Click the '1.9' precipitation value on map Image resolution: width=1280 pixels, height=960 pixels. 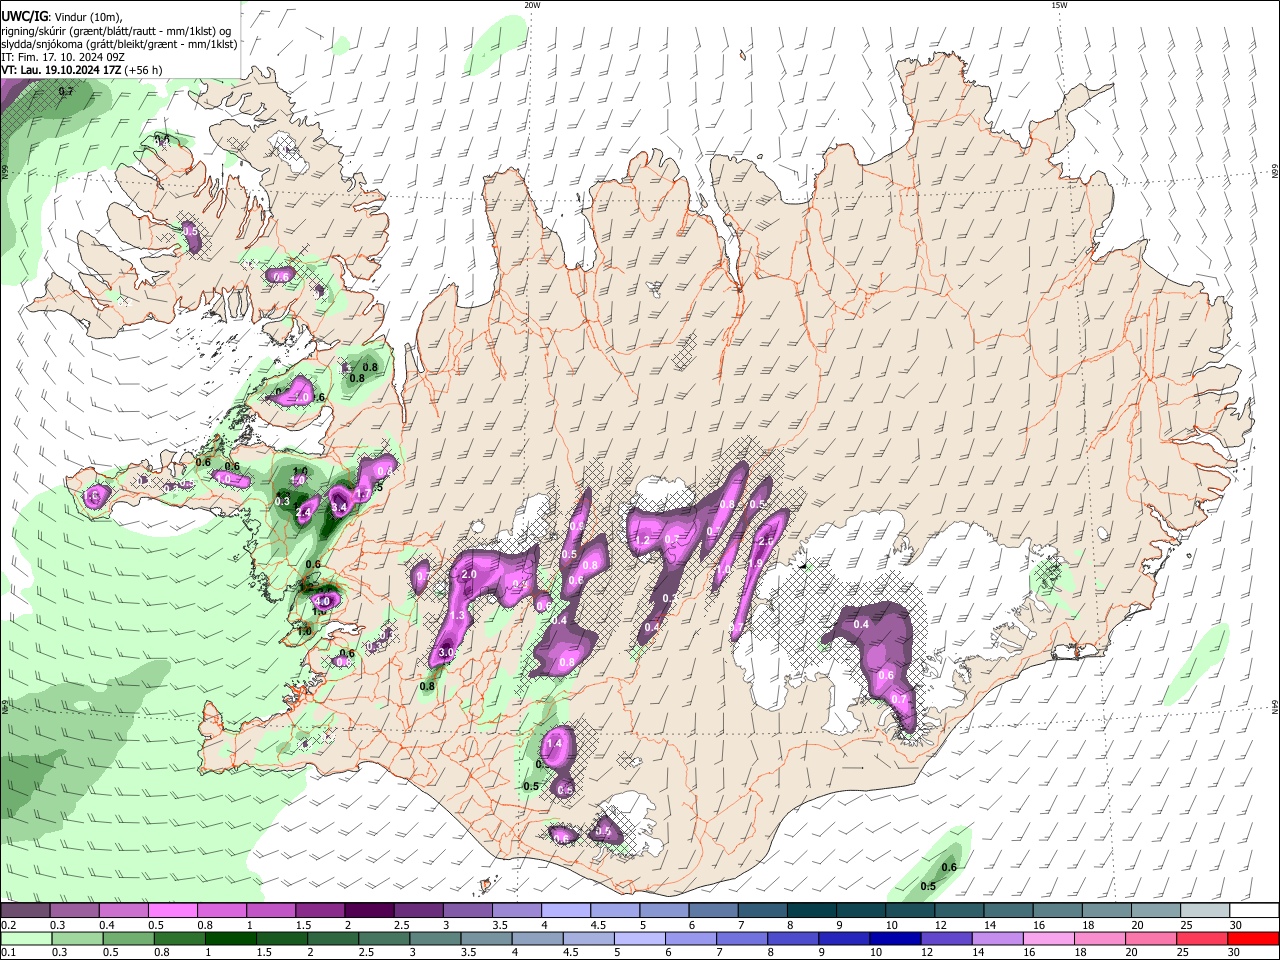point(756,564)
